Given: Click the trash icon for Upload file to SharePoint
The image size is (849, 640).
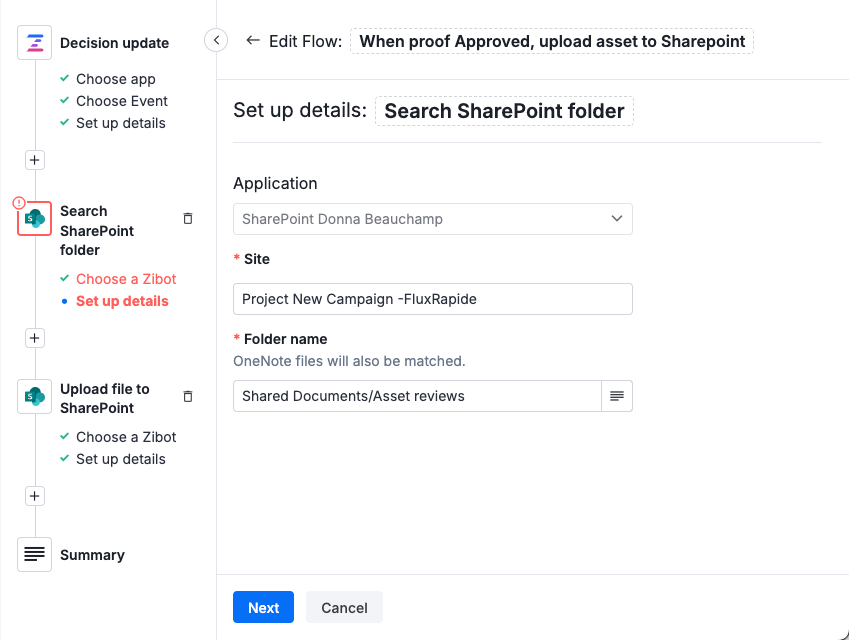Looking at the screenshot, I should point(187,396).
